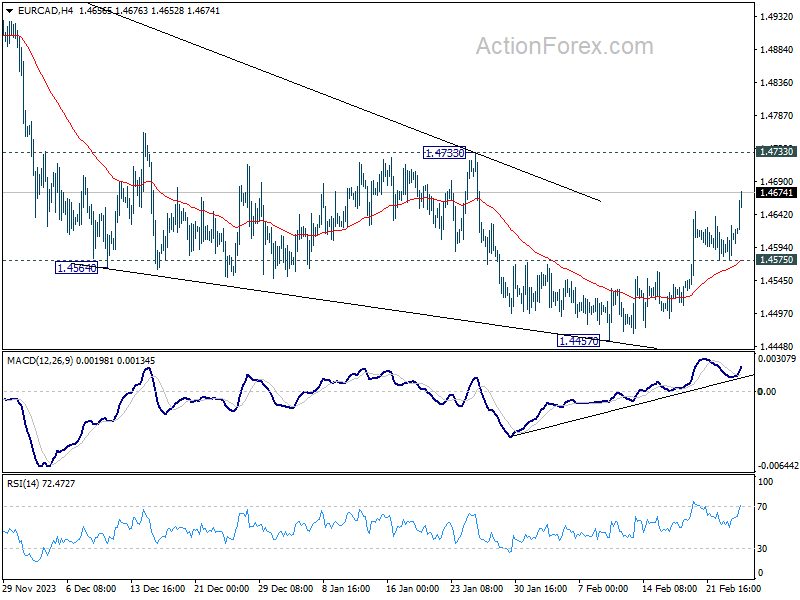Click the 1.49320 price scale value

777,17
